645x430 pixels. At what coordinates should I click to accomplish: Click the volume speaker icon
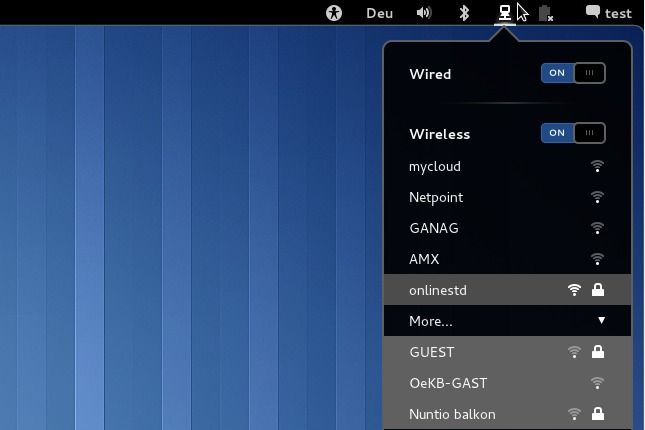pyautogui.click(x=424, y=13)
